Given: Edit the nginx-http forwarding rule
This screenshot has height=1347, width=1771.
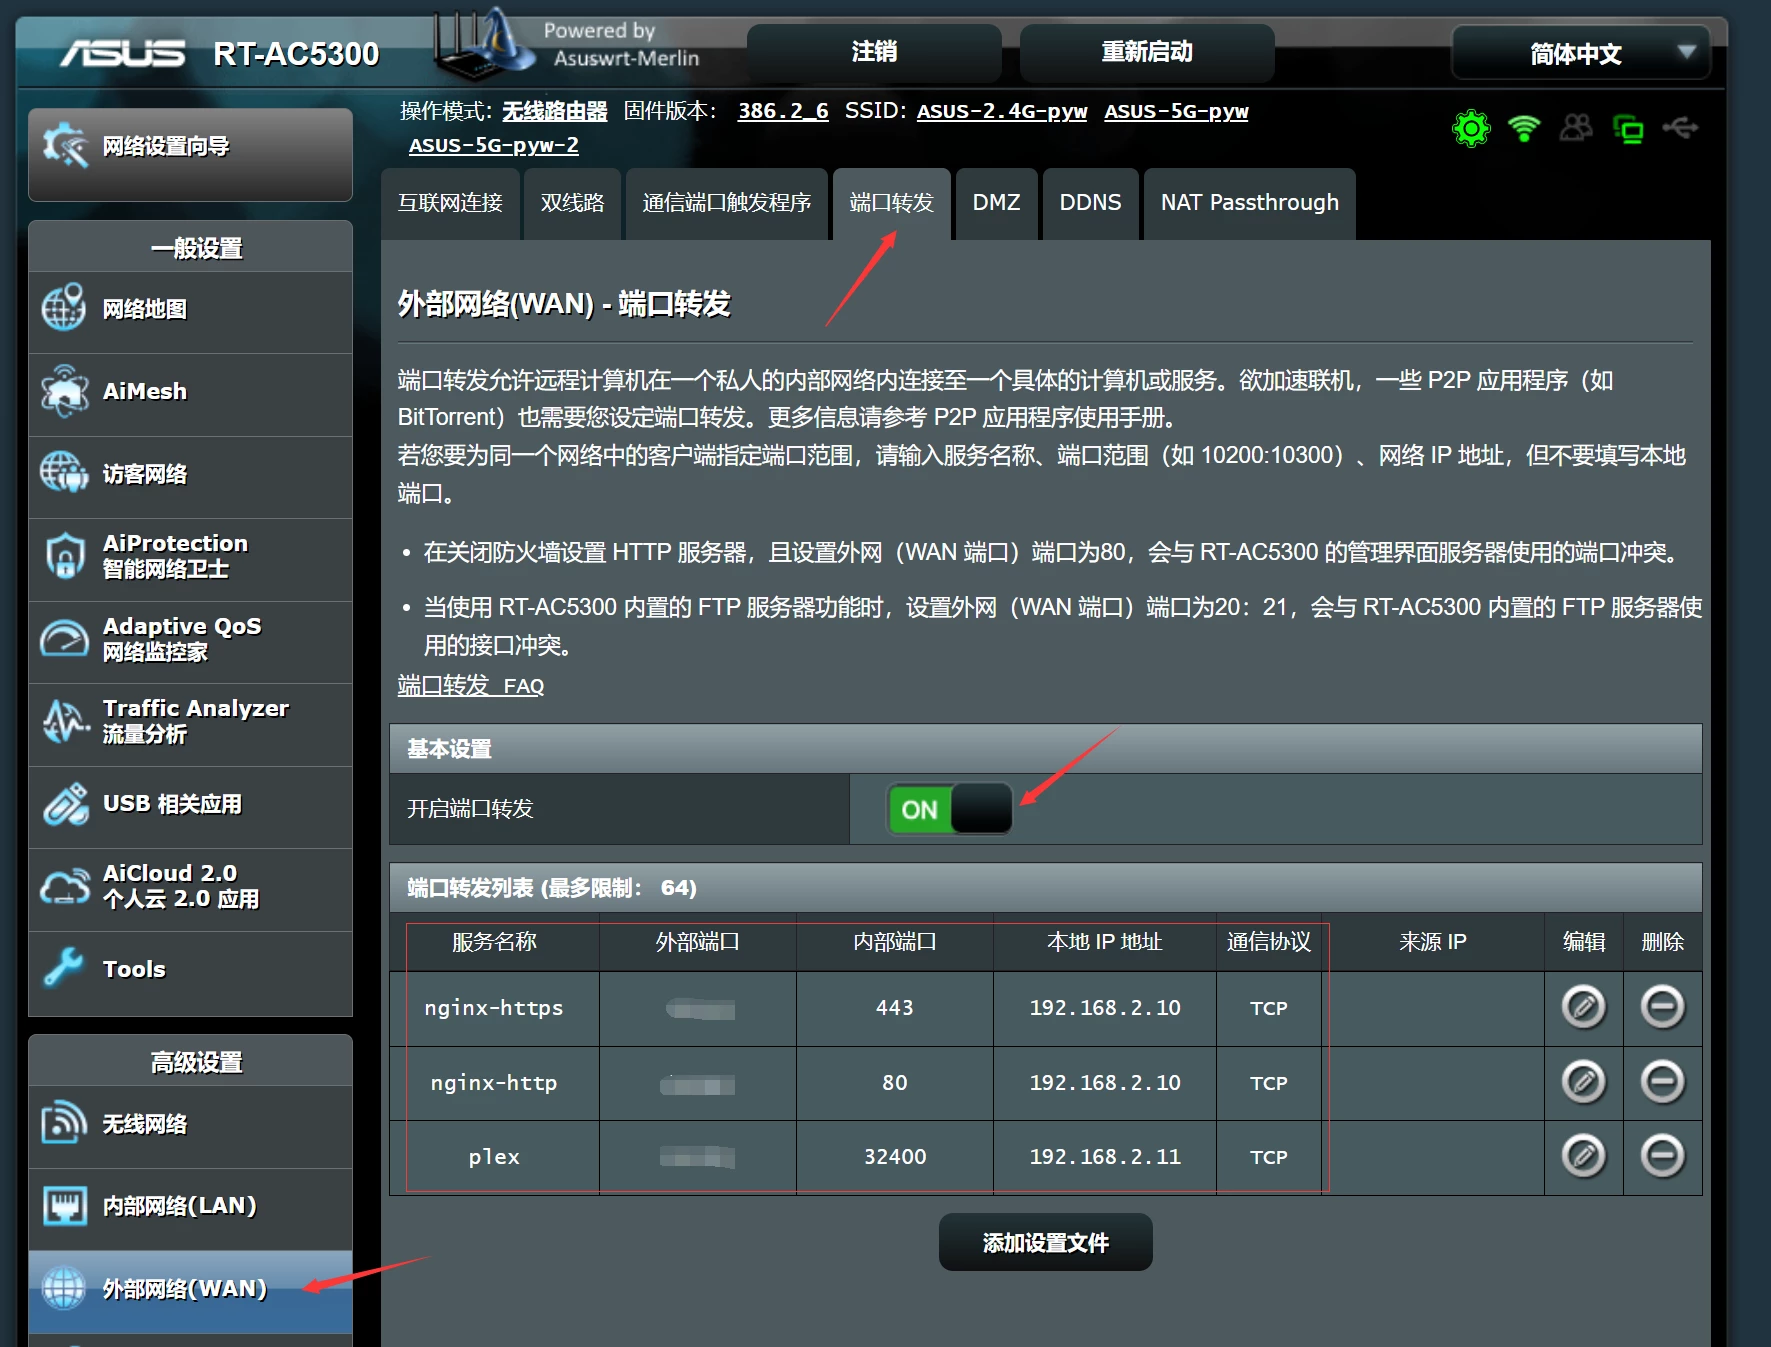Looking at the screenshot, I should click(1584, 1082).
